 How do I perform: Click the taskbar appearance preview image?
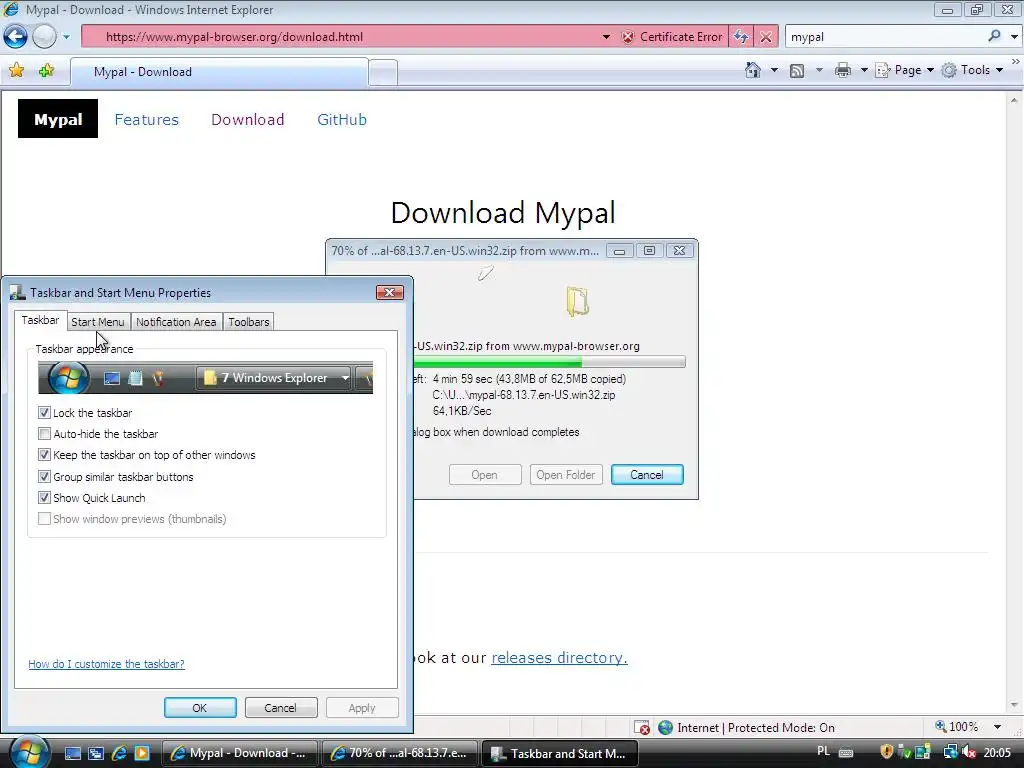point(206,377)
